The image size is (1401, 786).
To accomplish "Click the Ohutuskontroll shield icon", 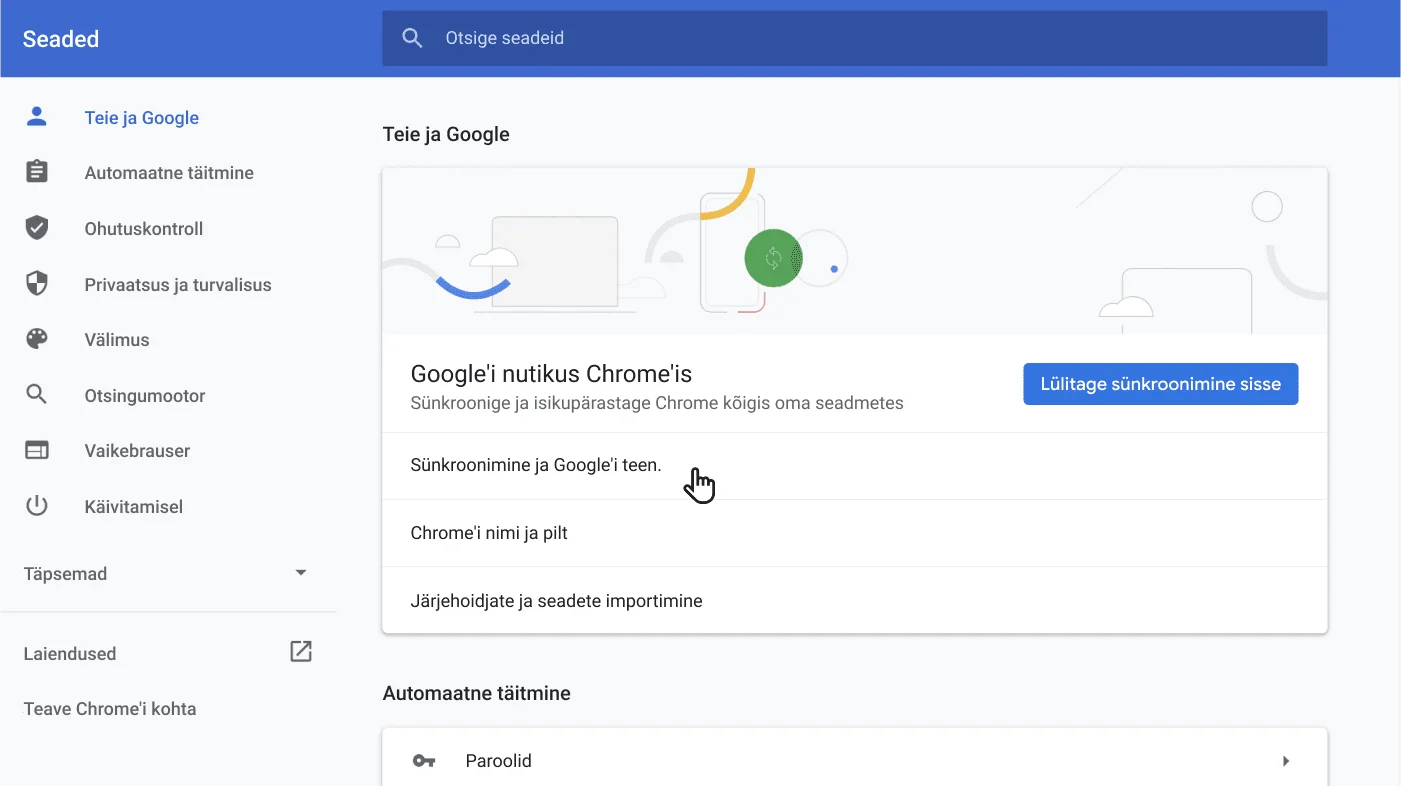I will [36, 227].
